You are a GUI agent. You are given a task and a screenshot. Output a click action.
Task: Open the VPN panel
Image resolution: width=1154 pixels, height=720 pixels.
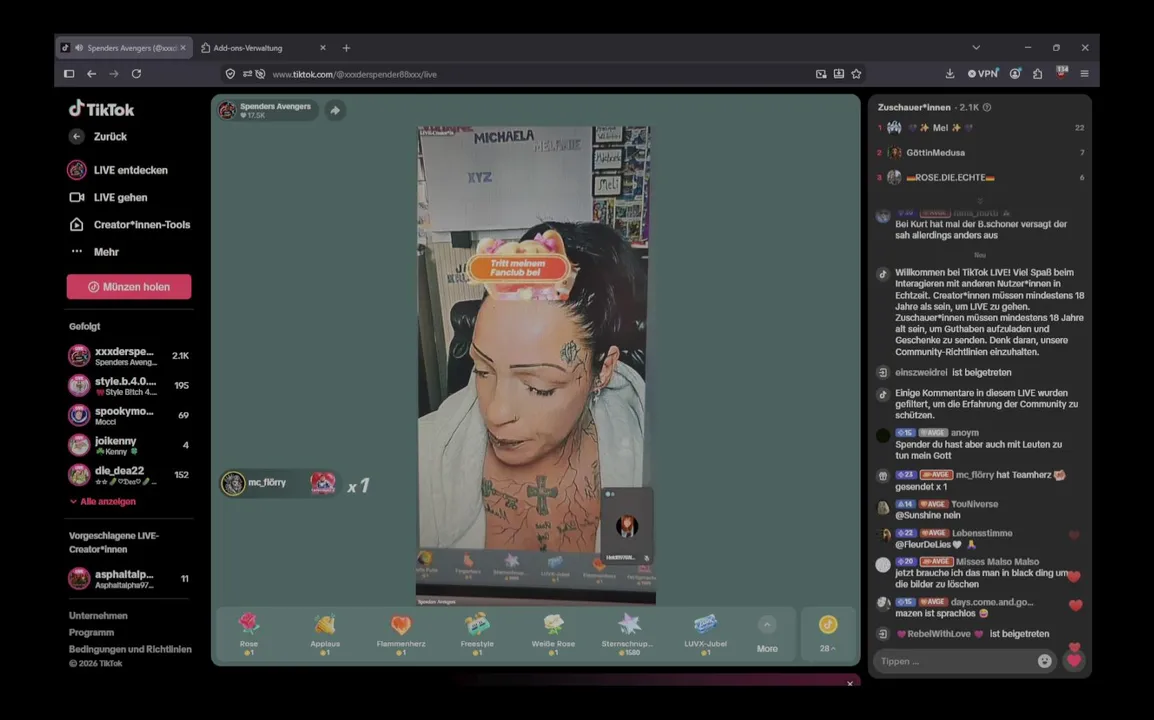pos(983,74)
